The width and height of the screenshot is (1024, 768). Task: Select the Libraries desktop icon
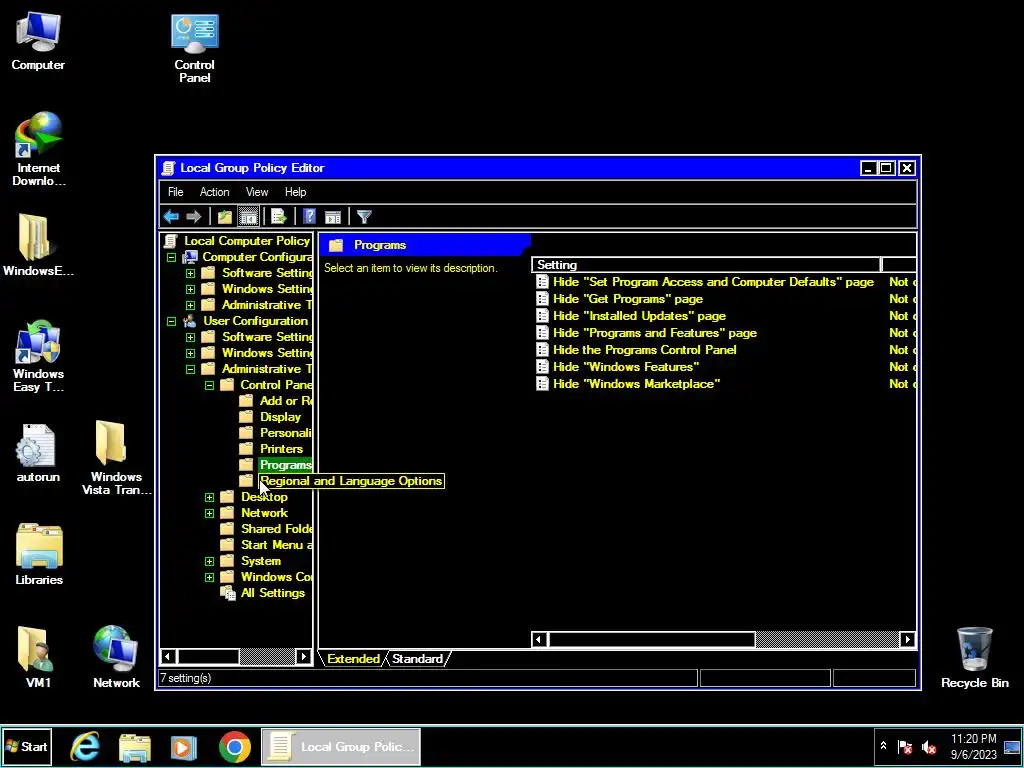point(39,554)
